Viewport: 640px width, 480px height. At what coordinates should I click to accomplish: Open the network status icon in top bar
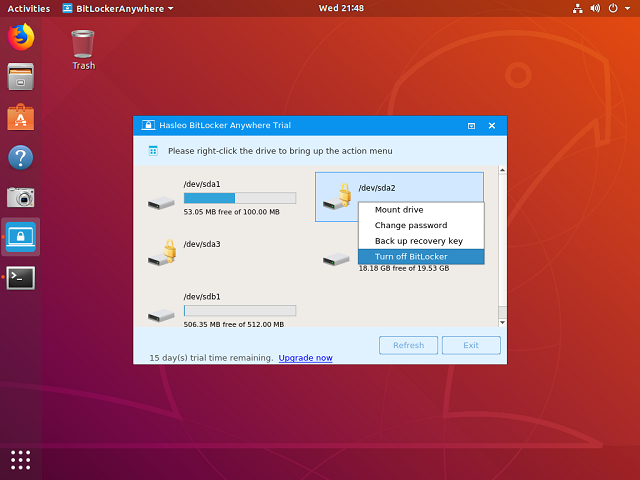pyautogui.click(x=578, y=8)
